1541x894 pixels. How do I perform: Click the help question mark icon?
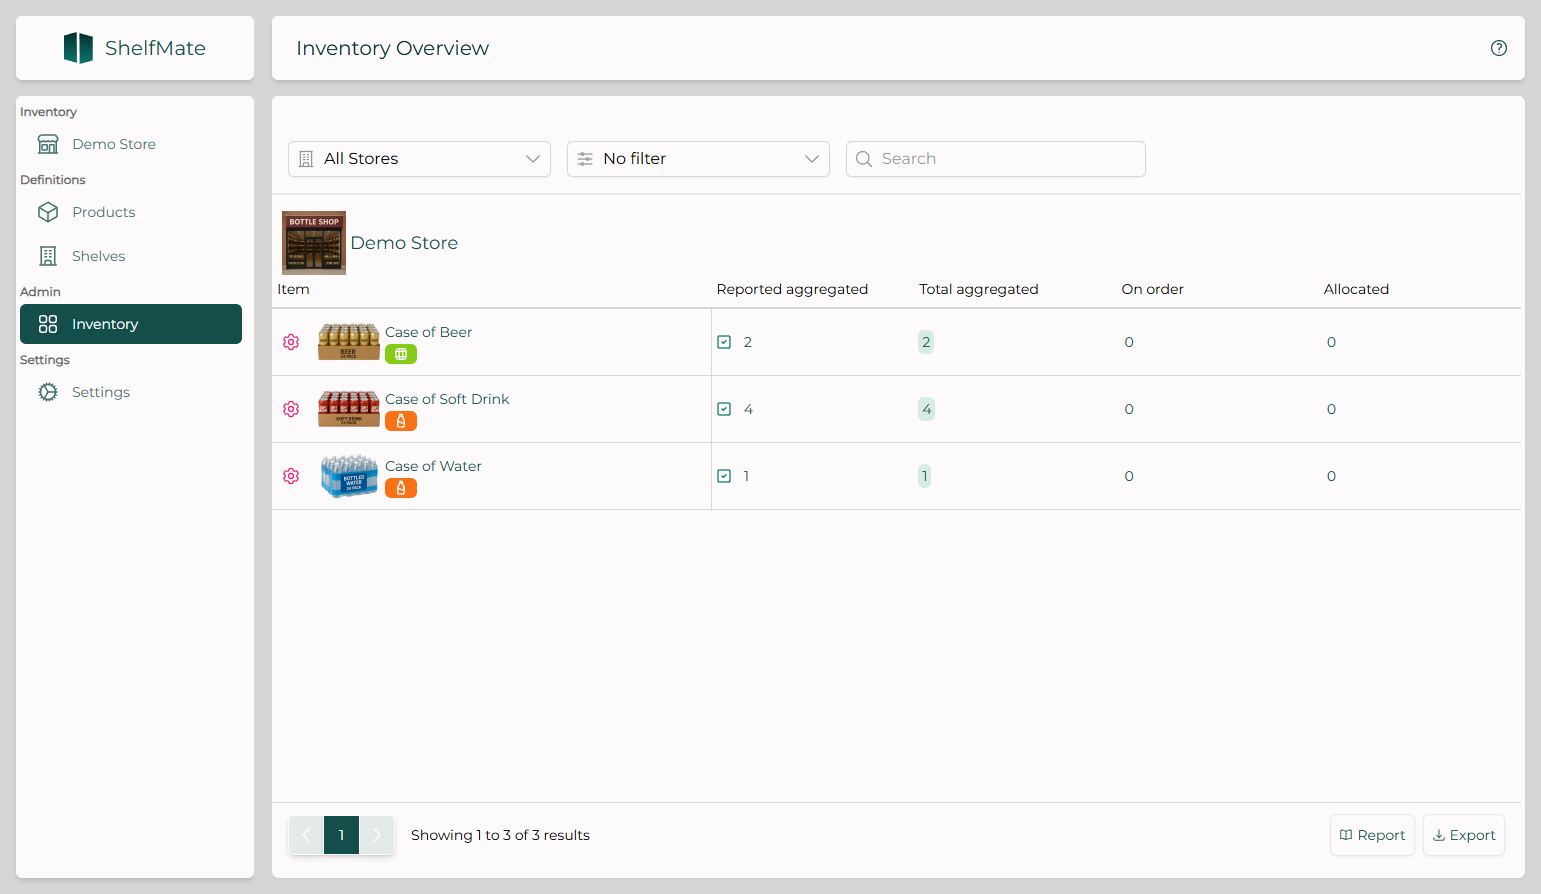(x=1498, y=48)
